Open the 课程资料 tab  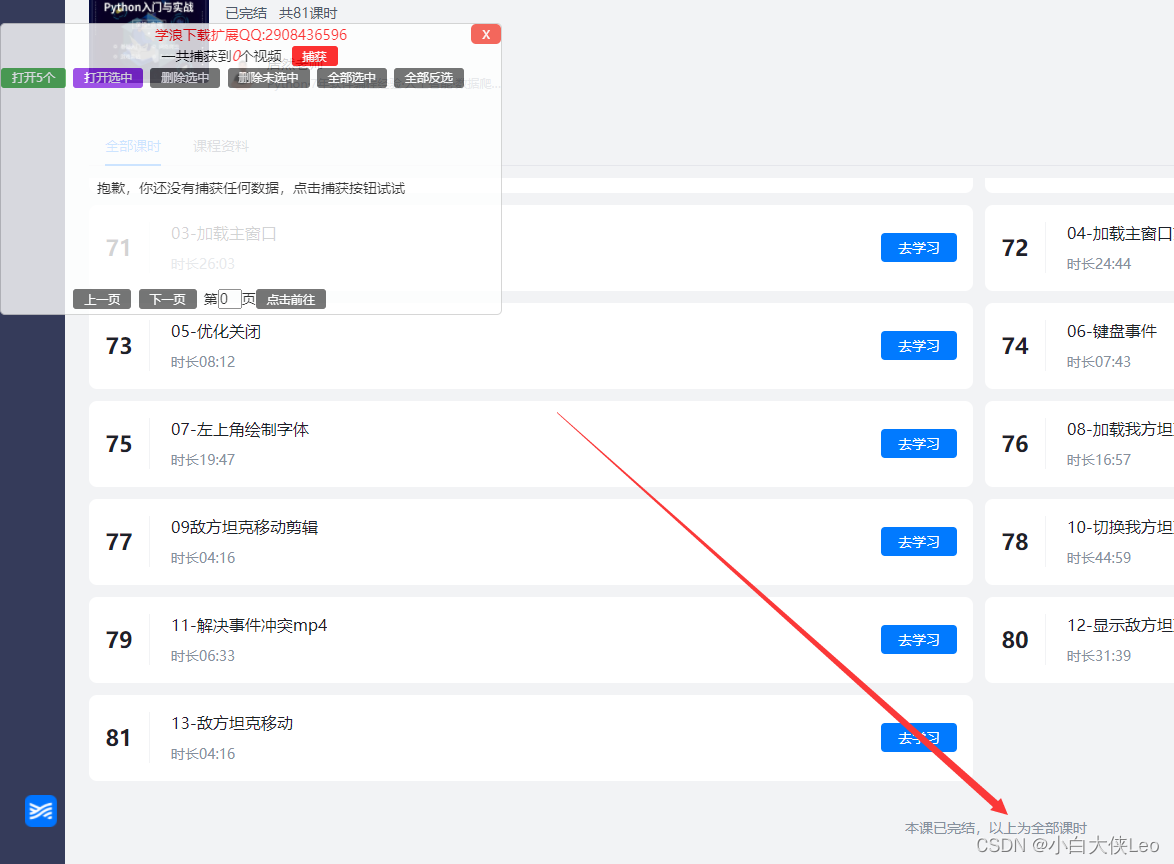point(221,146)
